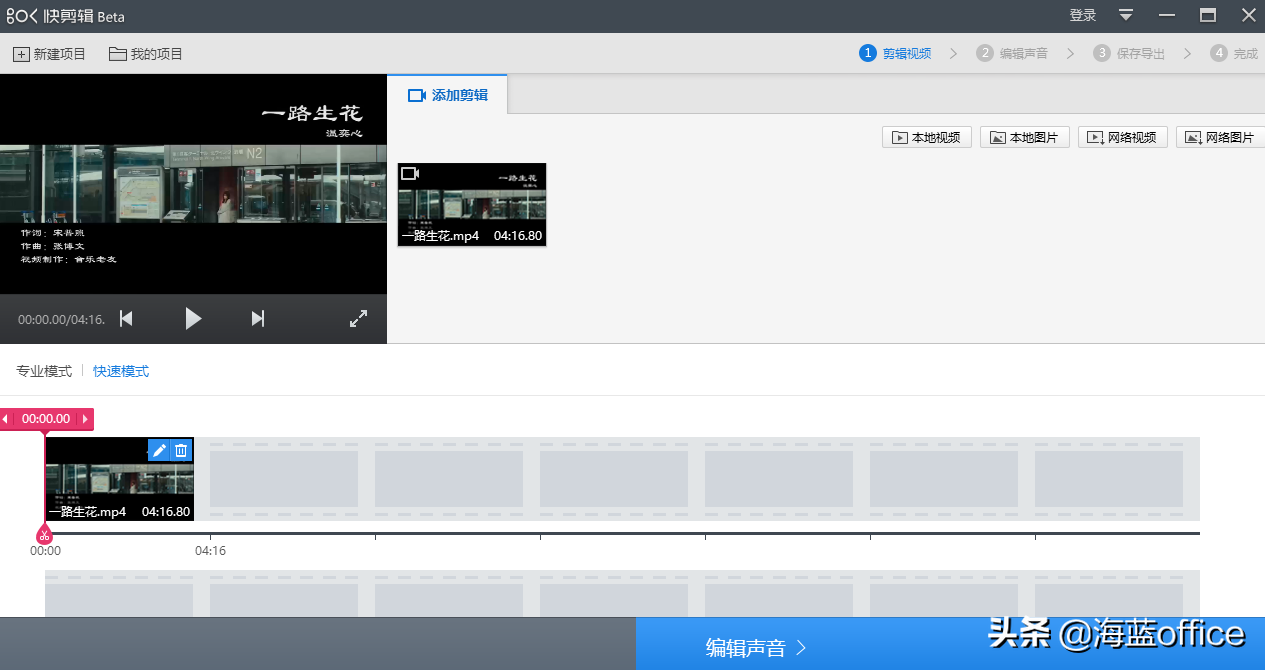The height and width of the screenshot is (670, 1265).
Task: Edit the timeline clip with pencil icon
Action: pos(159,451)
